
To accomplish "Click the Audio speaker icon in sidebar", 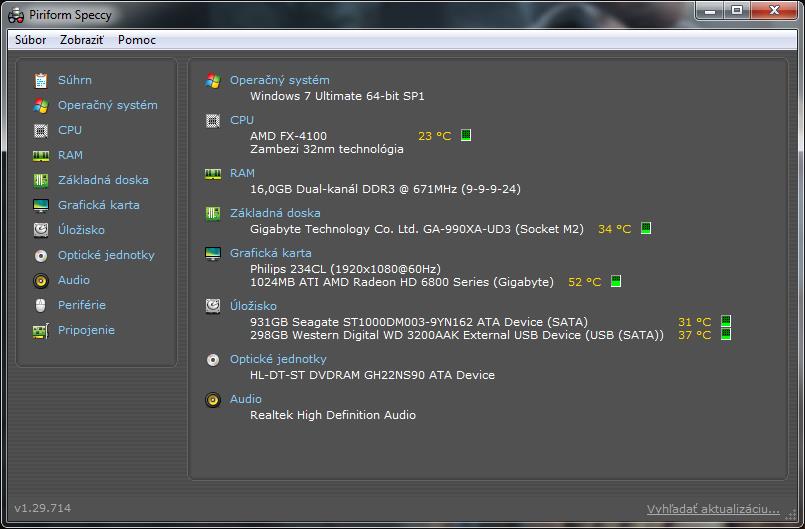I will tap(41, 280).
